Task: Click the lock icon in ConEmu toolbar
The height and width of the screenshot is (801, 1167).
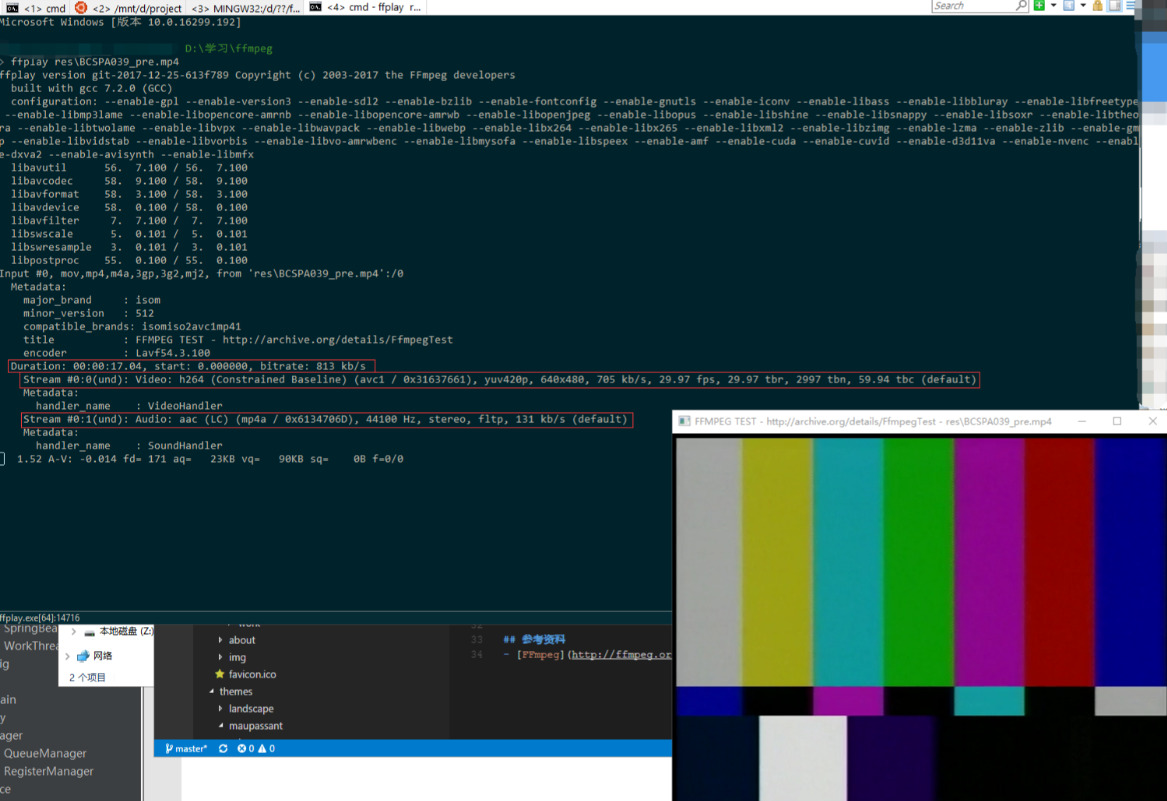Action: (1098, 6)
